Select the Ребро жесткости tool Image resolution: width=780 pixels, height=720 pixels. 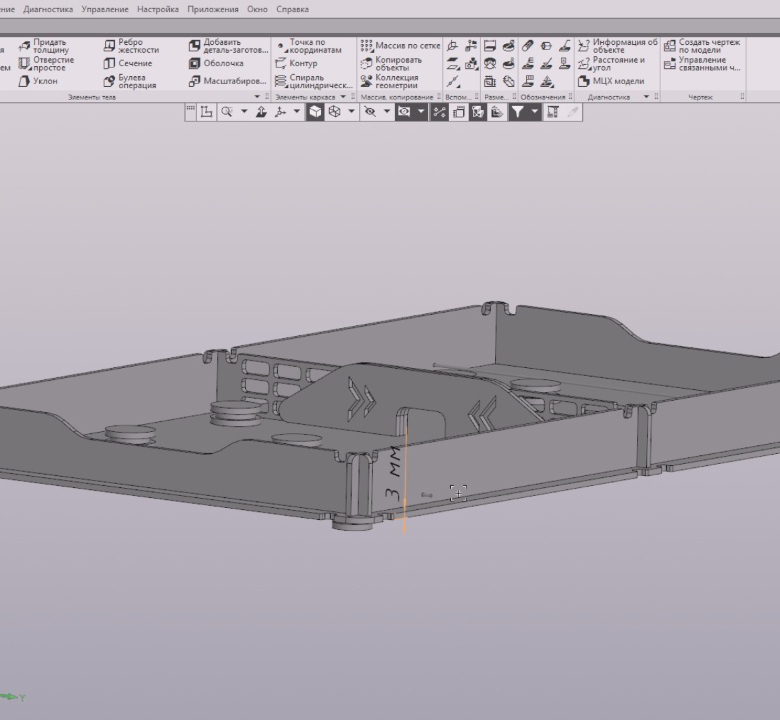tap(130, 46)
